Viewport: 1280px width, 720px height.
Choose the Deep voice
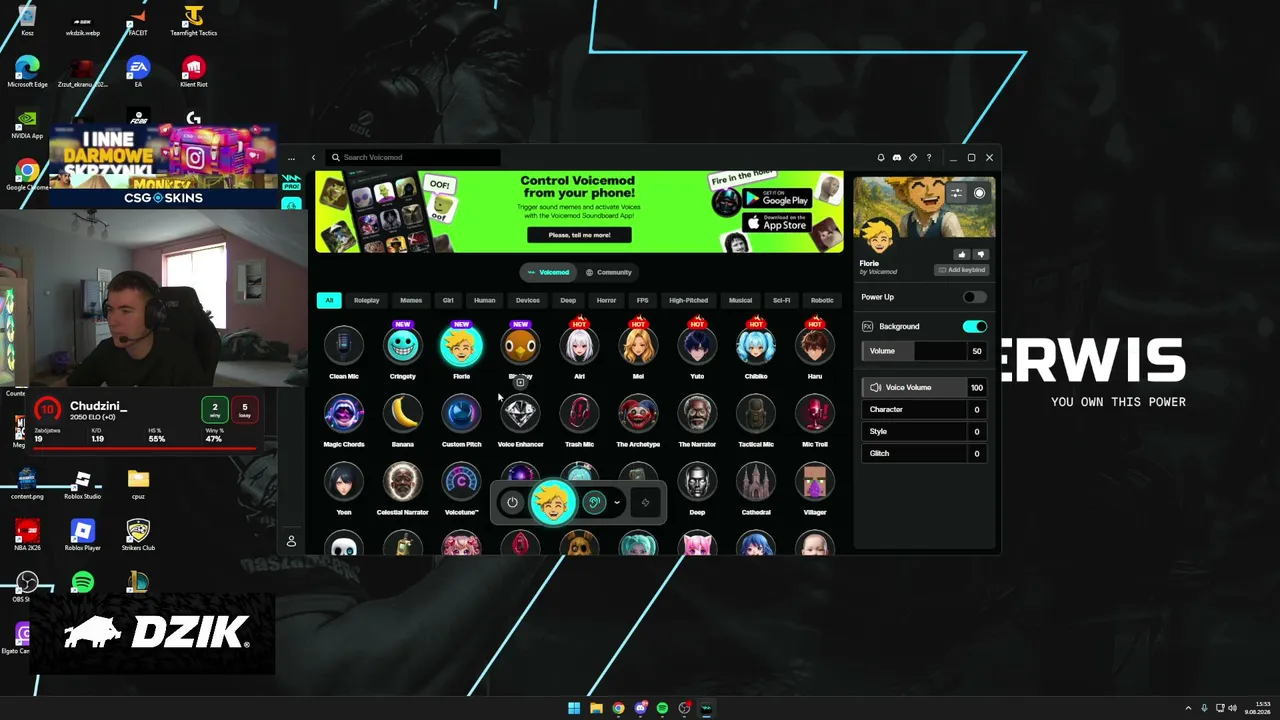pyautogui.click(x=697, y=482)
